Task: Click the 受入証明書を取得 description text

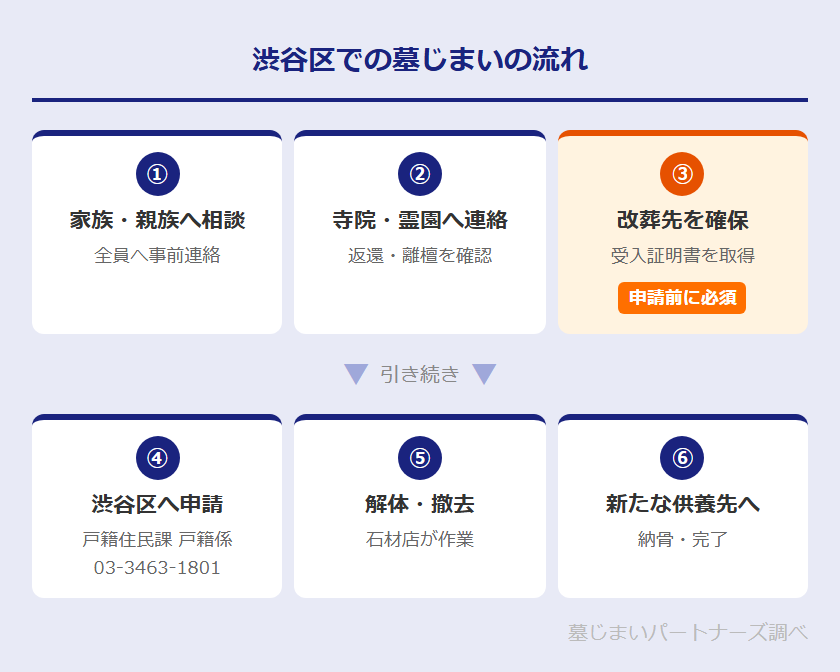Action: [682, 256]
